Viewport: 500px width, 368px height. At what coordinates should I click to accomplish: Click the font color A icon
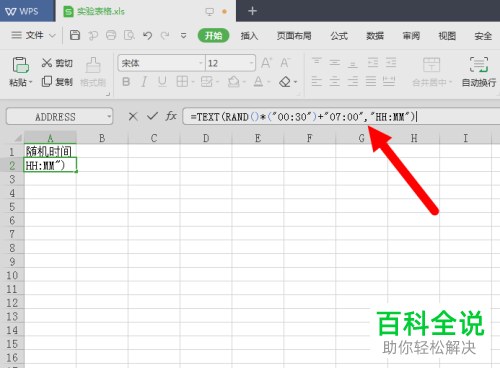coord(258,81)
